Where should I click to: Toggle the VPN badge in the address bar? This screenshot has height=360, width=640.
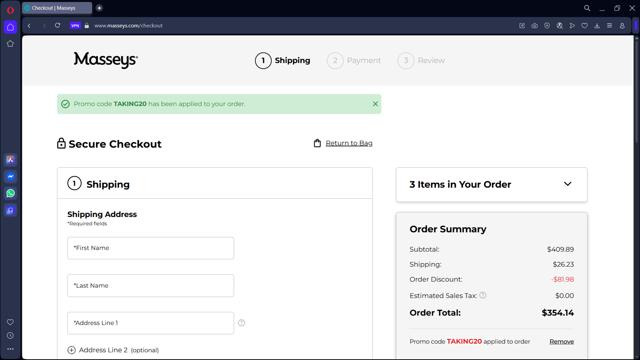(x=75, y=26)
